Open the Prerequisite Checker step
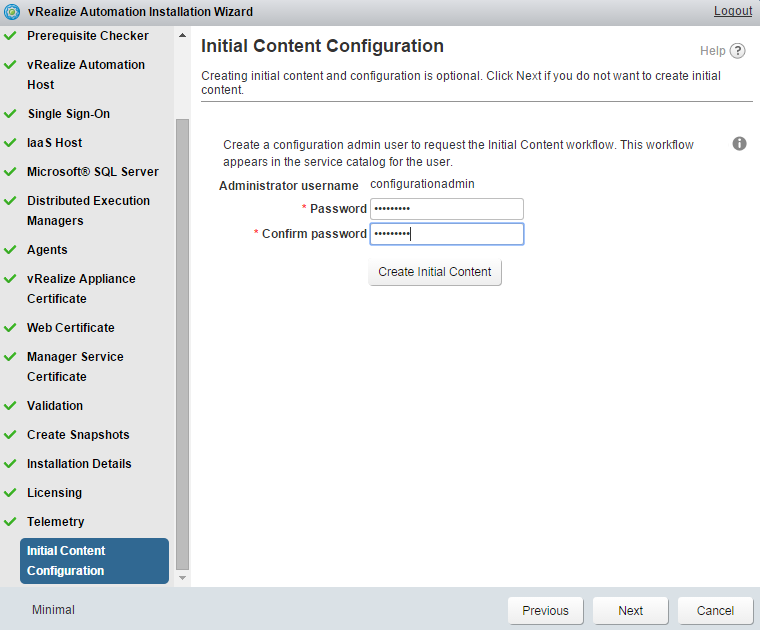 point(87,36)
